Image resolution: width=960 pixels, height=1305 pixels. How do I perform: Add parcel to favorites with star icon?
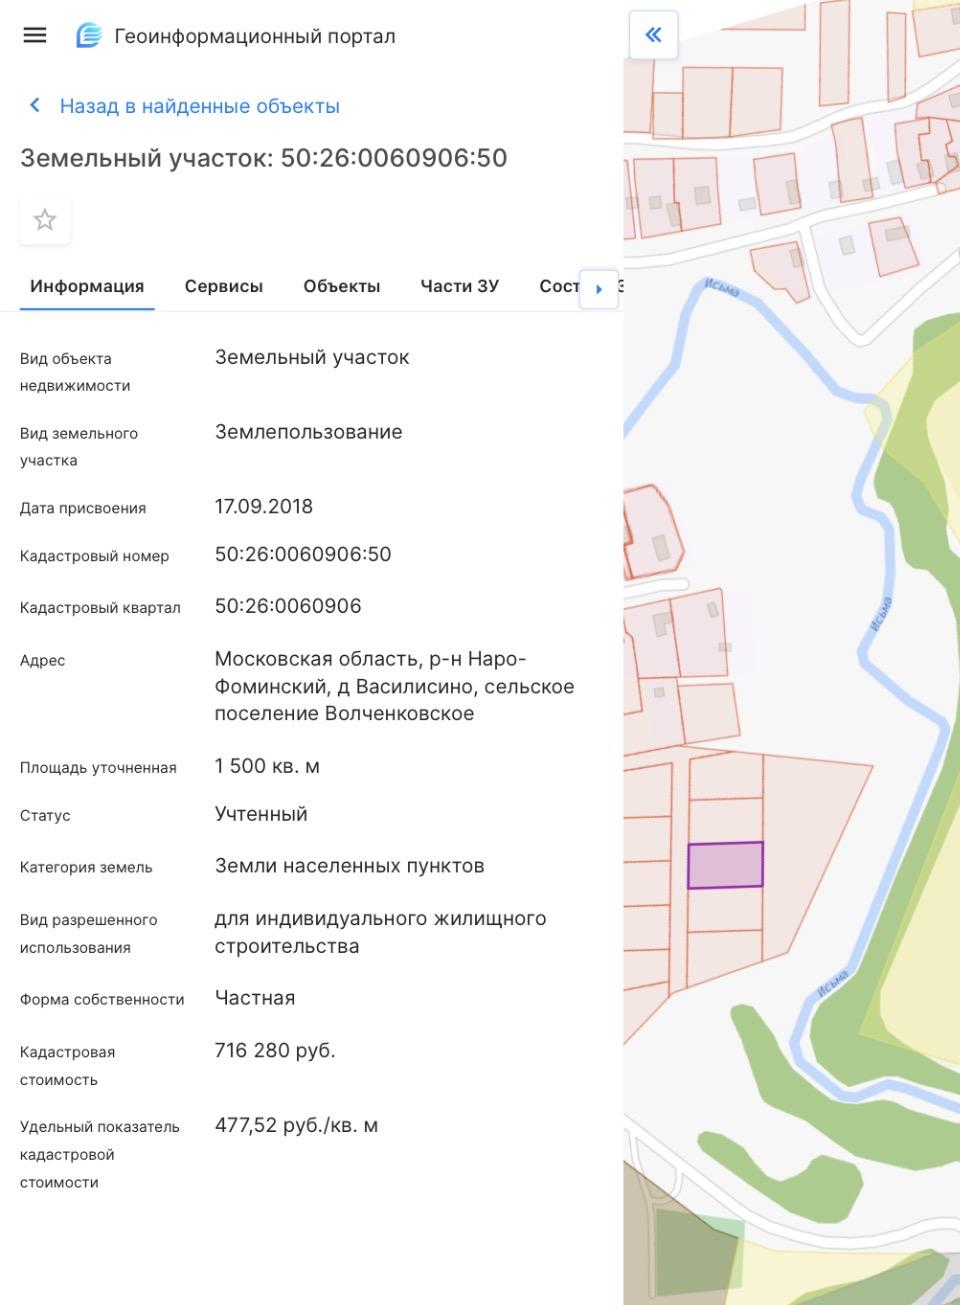45,220
